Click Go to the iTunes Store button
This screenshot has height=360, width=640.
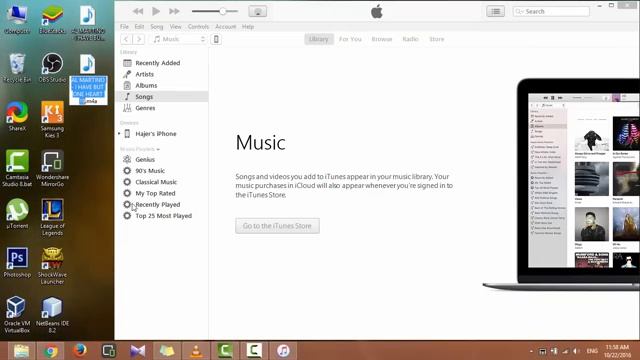[277, 226]
